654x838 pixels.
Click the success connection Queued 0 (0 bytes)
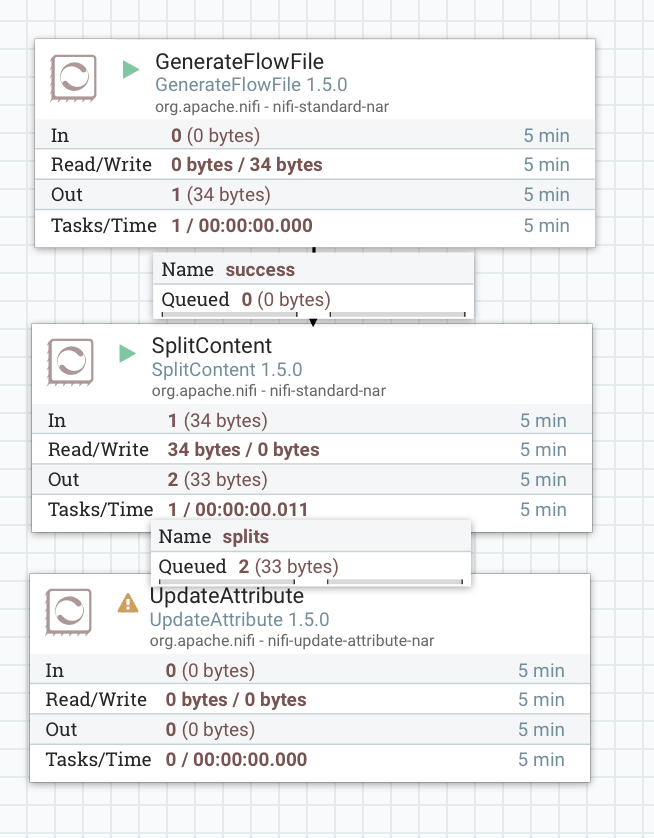click(286, 299)
